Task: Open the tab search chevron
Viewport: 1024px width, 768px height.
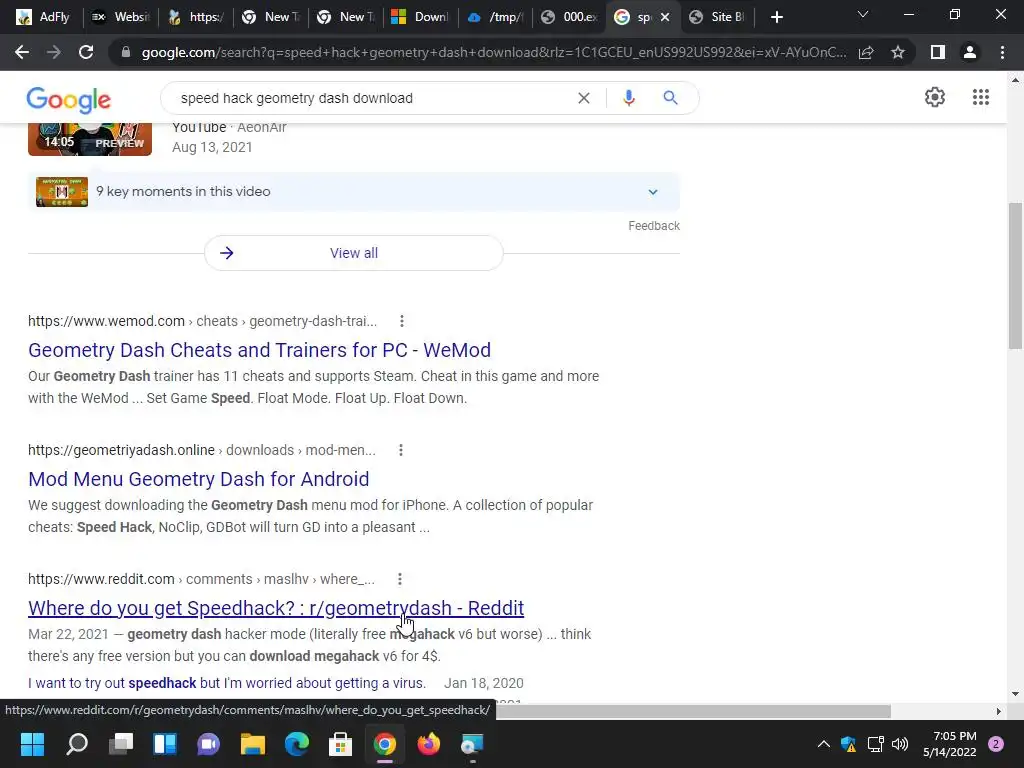Action: pyautogui.click(x=863, y=14)
